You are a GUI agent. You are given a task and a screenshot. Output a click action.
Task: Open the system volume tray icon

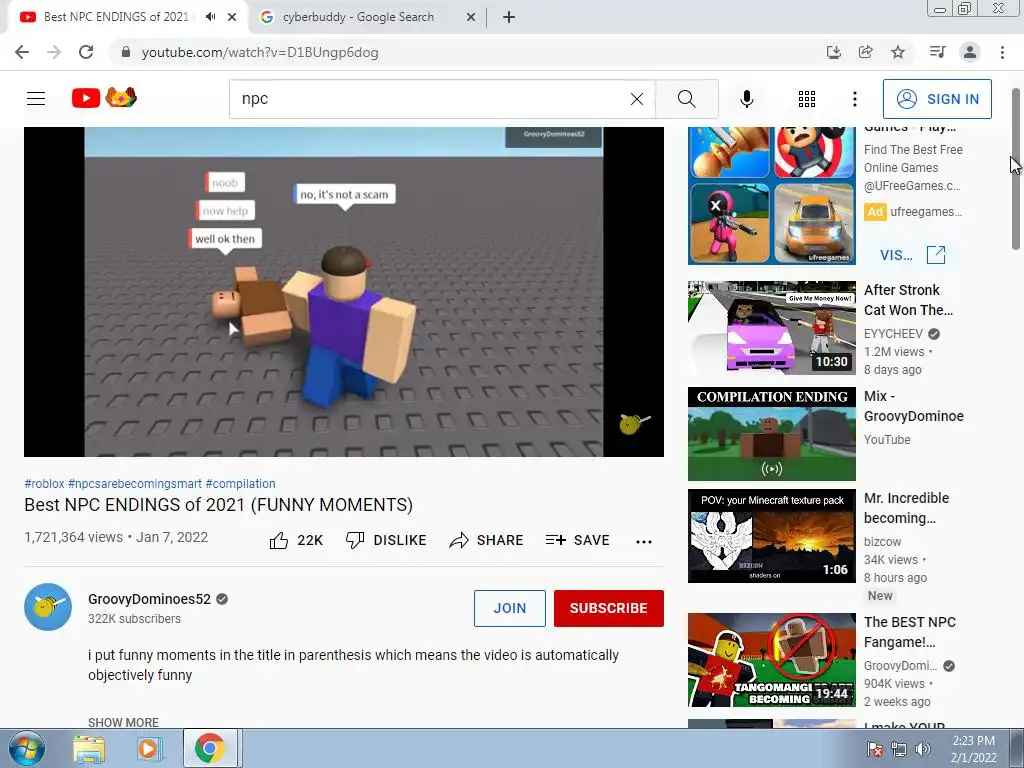pyautogui.click(x=923, y=749)
